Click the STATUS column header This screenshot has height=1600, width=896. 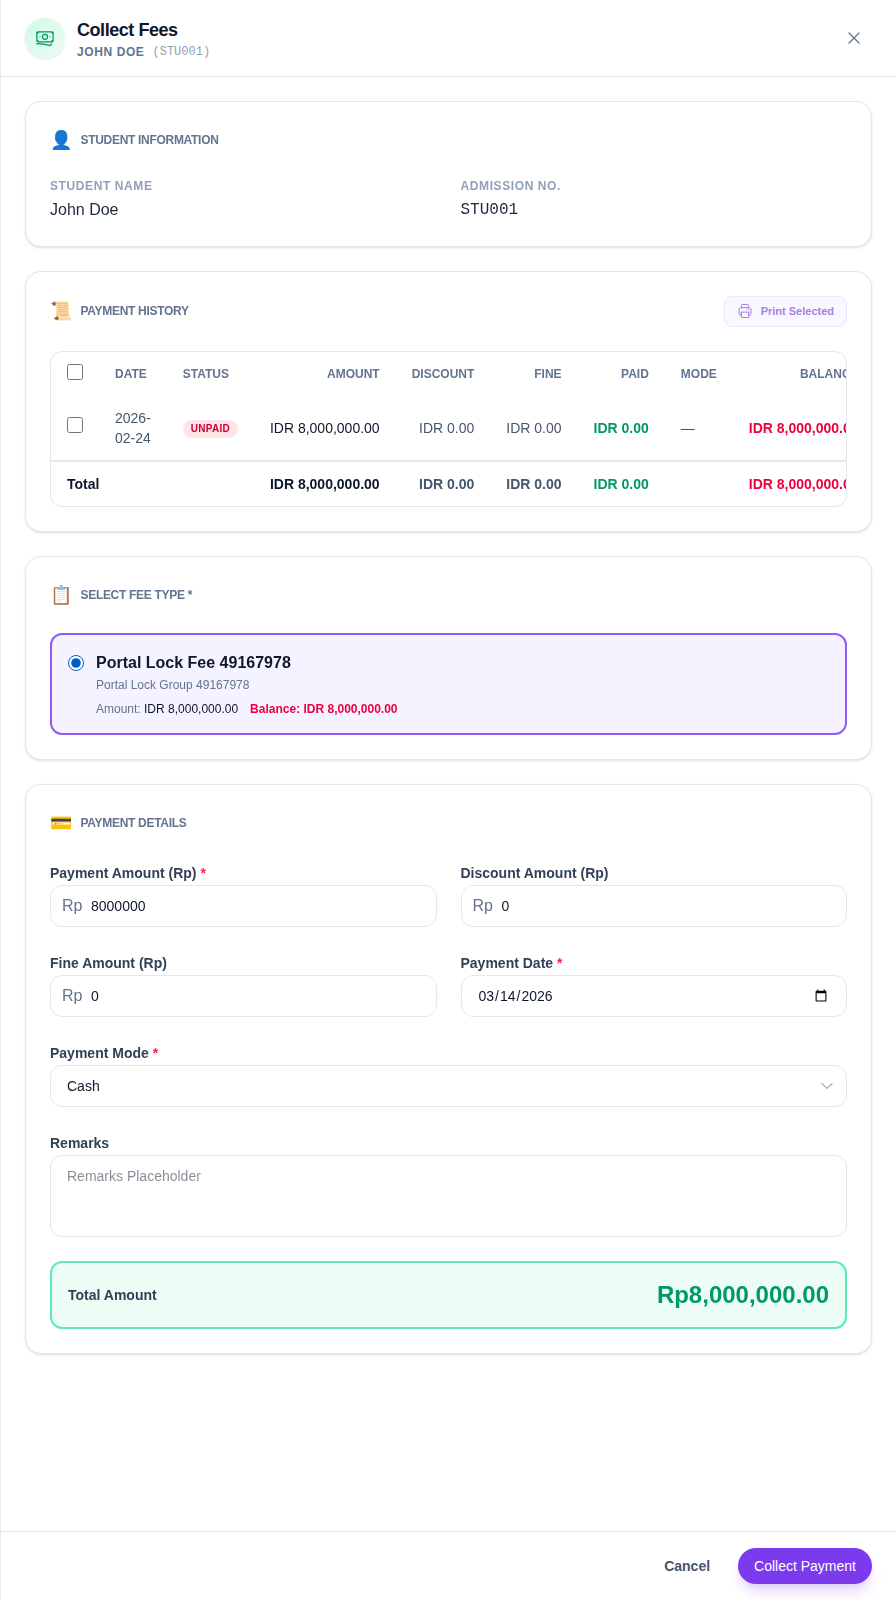206,374
